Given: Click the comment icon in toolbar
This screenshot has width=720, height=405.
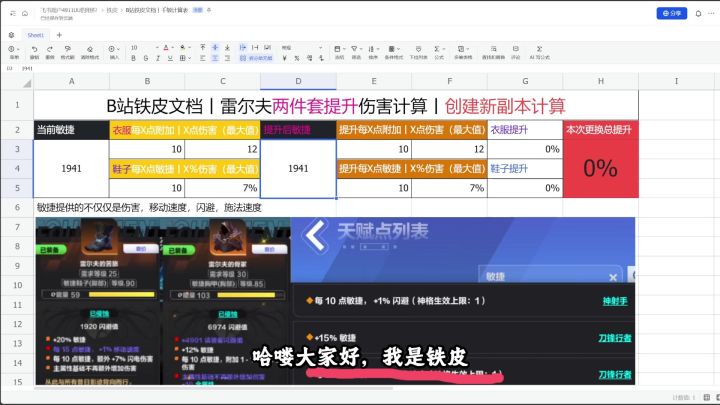Looking at the screenshot, I should [516, 51].
